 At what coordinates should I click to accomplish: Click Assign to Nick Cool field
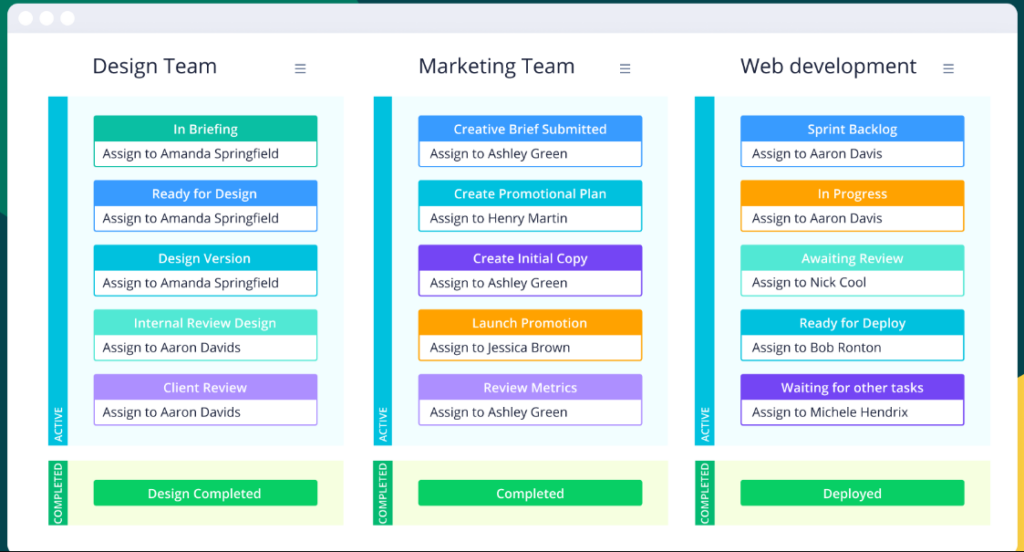pyautogui.click(x=852, y=283)
